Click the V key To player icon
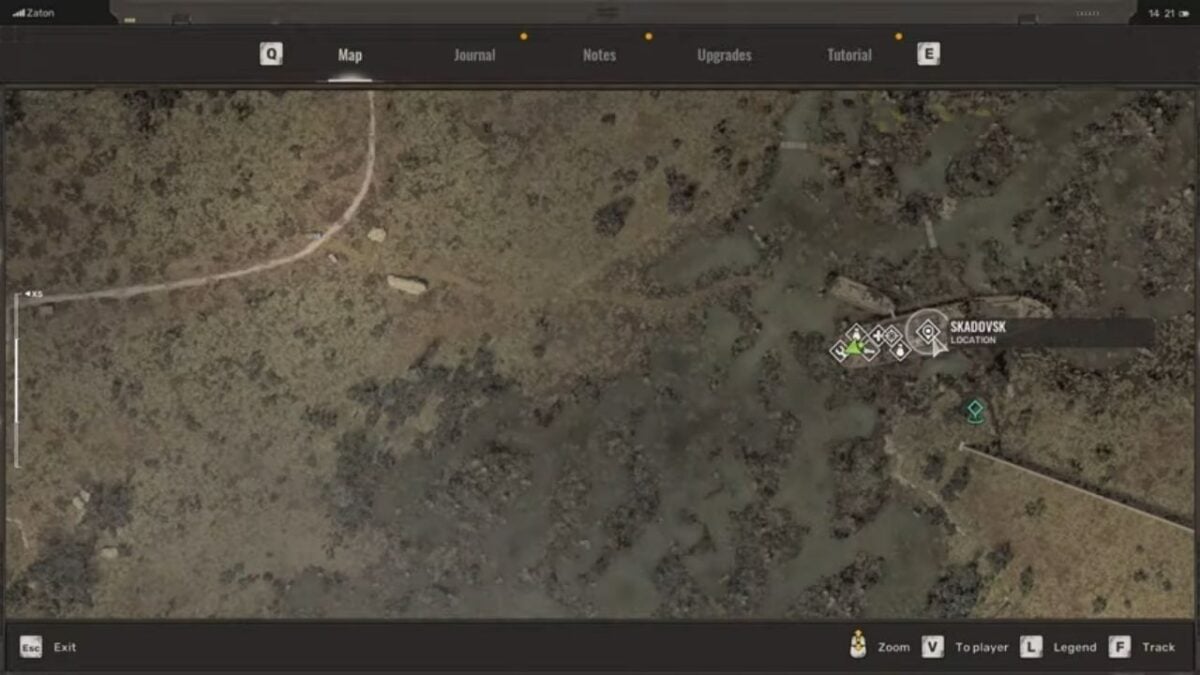The width and height of the screenshot is (1200, 675). click(x=932, y=647)
